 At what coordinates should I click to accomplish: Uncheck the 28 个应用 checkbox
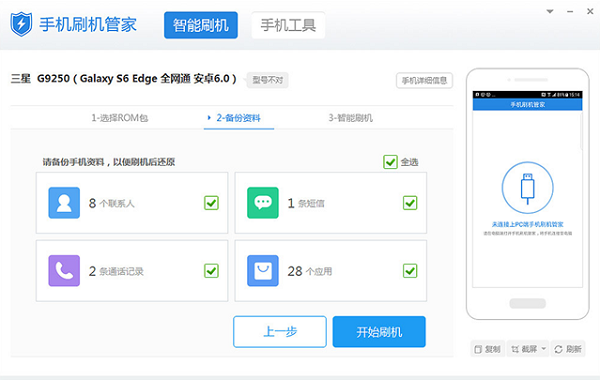pos(410,271)
